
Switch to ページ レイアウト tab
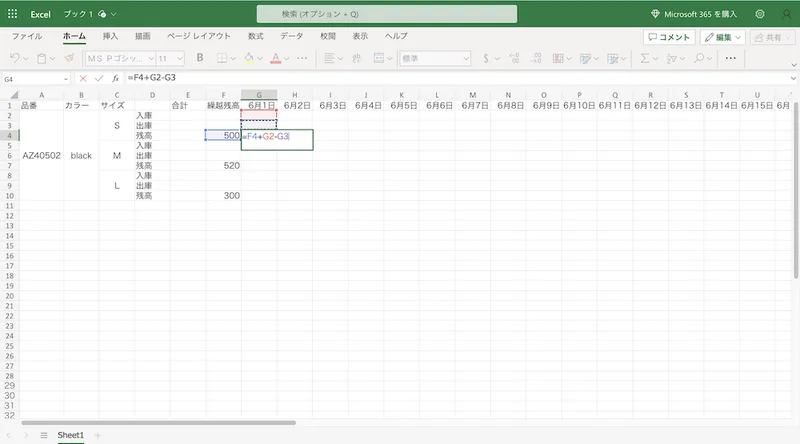coord(199,36)
